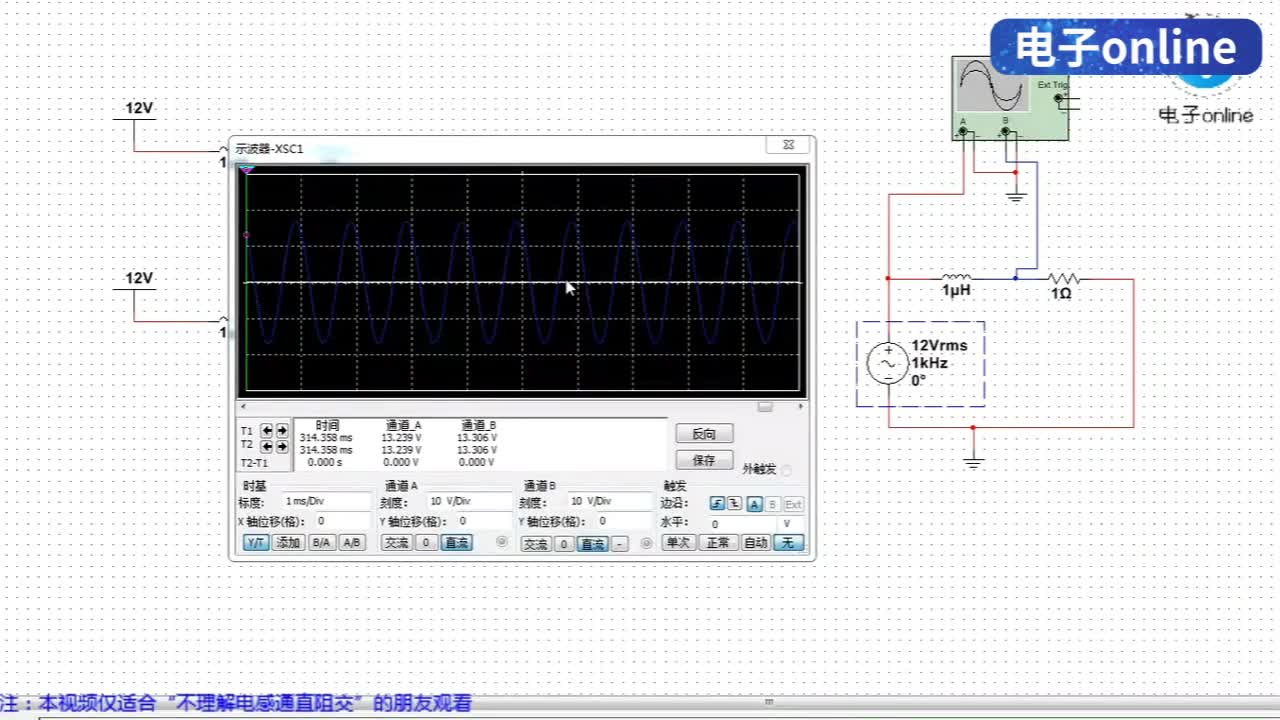
Task: Select the ground symbol below the AC source
Action: tap(973, 462)
